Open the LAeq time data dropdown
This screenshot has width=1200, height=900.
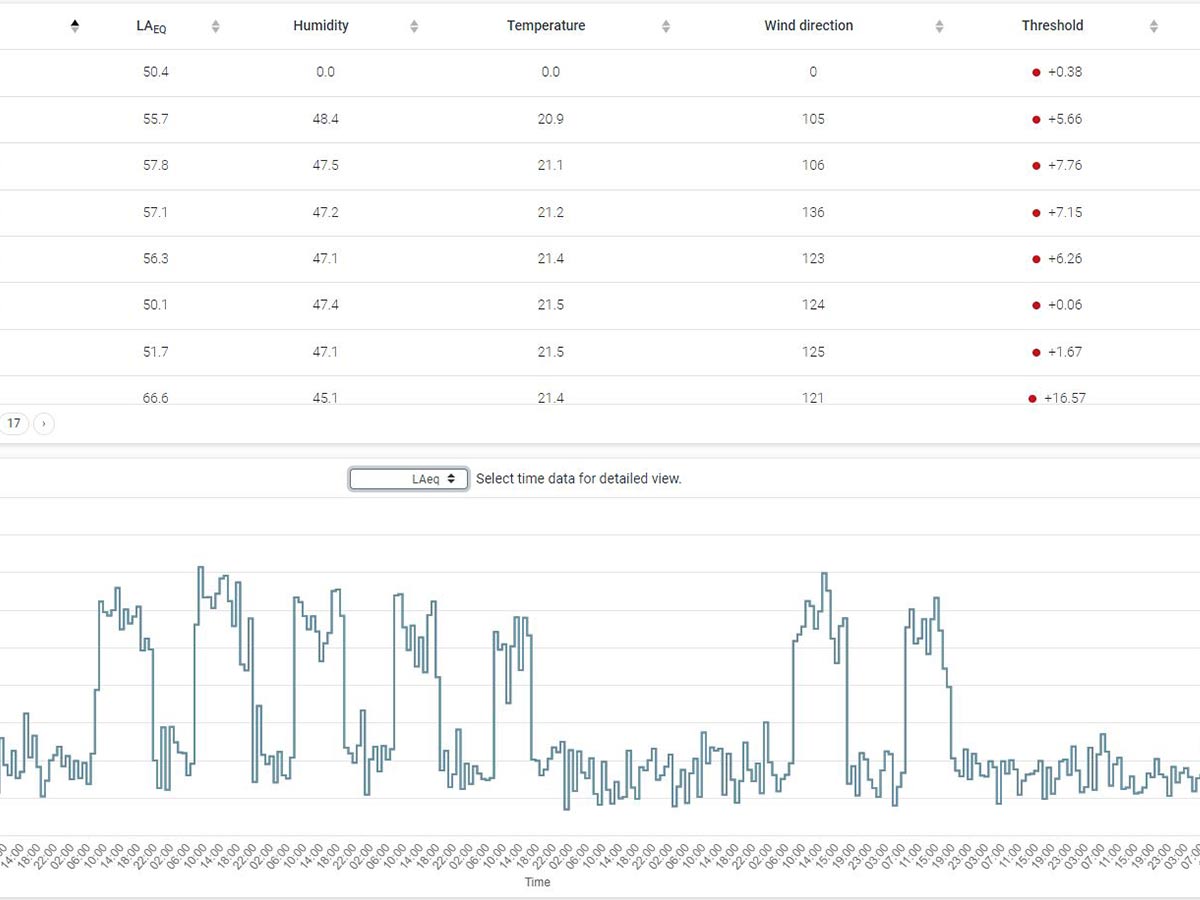pos(408,479)
